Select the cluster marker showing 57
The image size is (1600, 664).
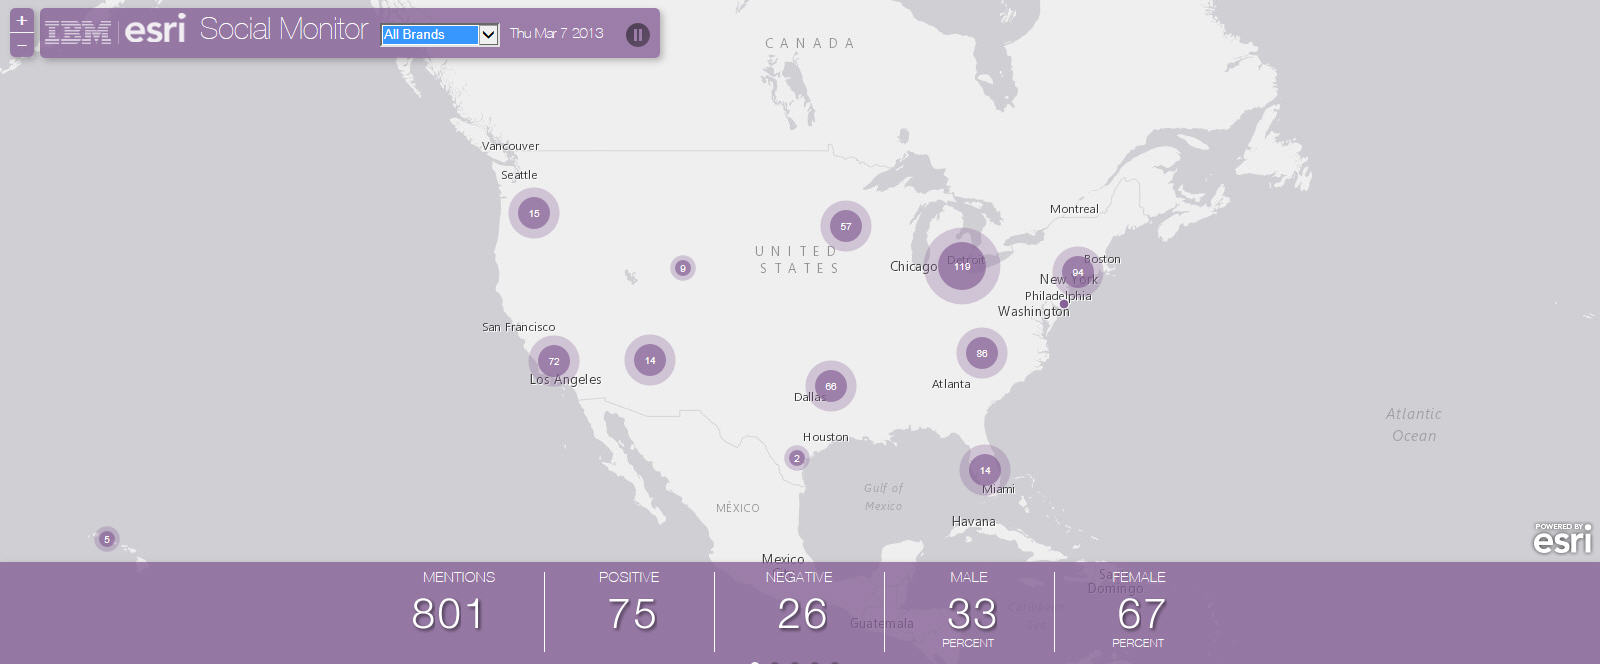tap(846, 226)
